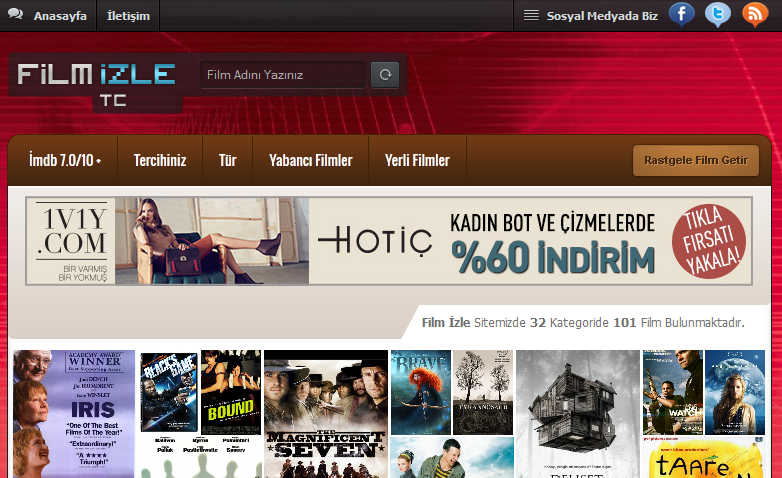Image resolution: width=782 pixels, height=478 pixels.
Task: Open the poster with bare trees
Action: pyautogui.click(x=483, y=392)
